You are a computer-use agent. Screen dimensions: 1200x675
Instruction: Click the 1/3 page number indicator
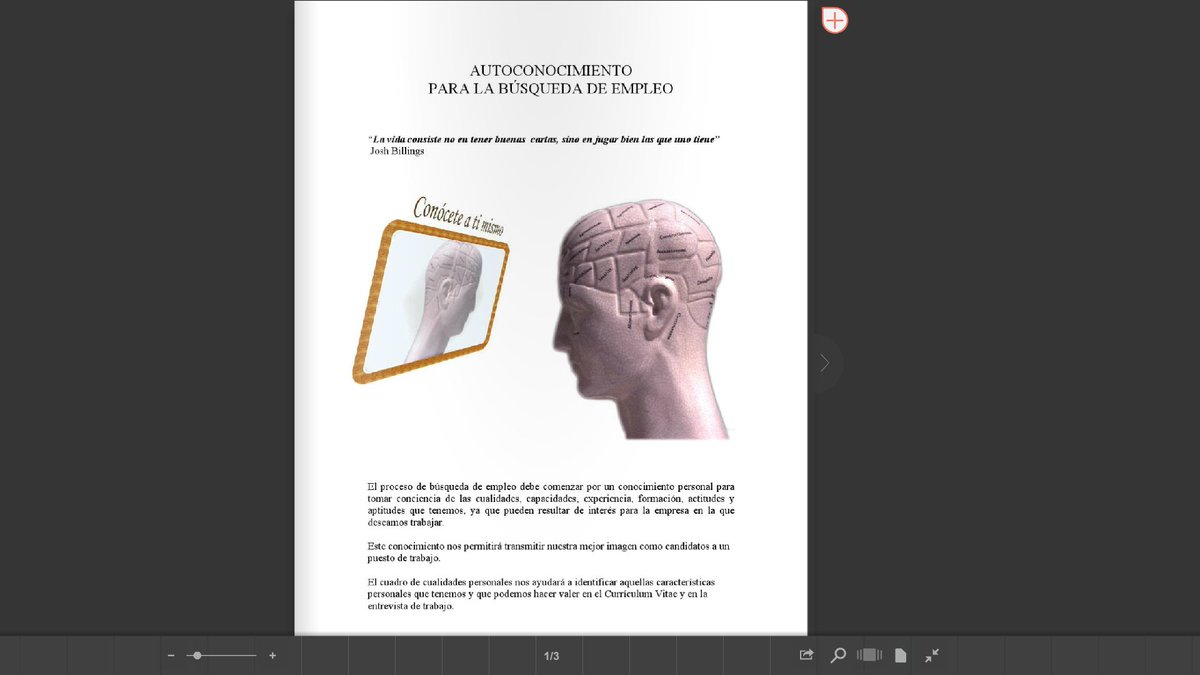coord(551,656)
